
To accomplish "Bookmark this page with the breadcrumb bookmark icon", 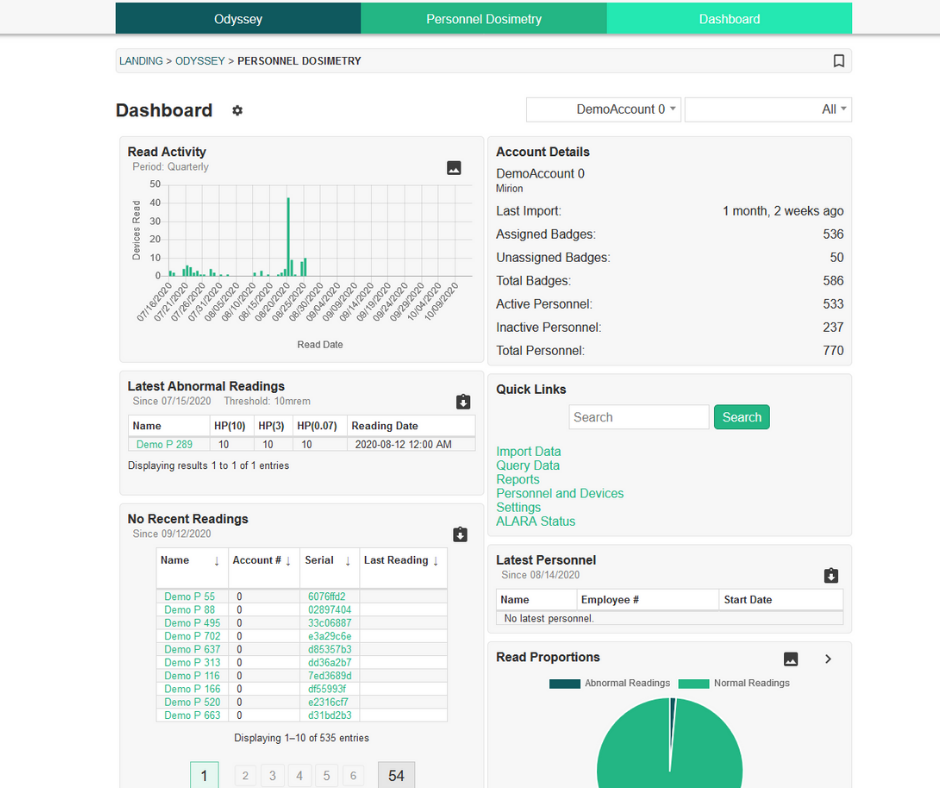I will coord(839,61).
